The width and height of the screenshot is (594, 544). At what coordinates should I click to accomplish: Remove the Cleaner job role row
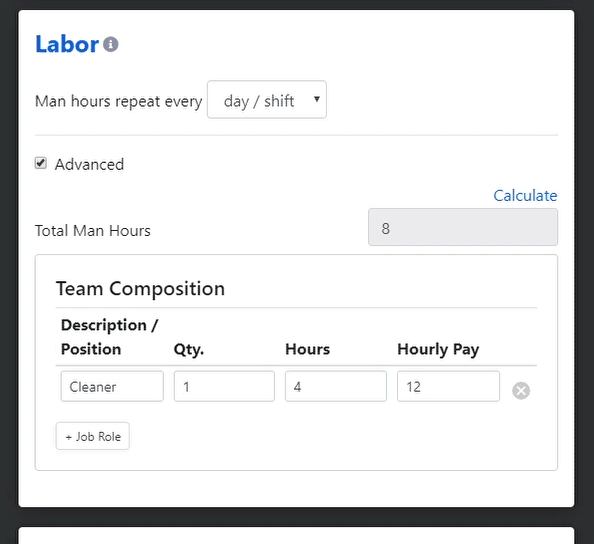[x=521, y=391]
